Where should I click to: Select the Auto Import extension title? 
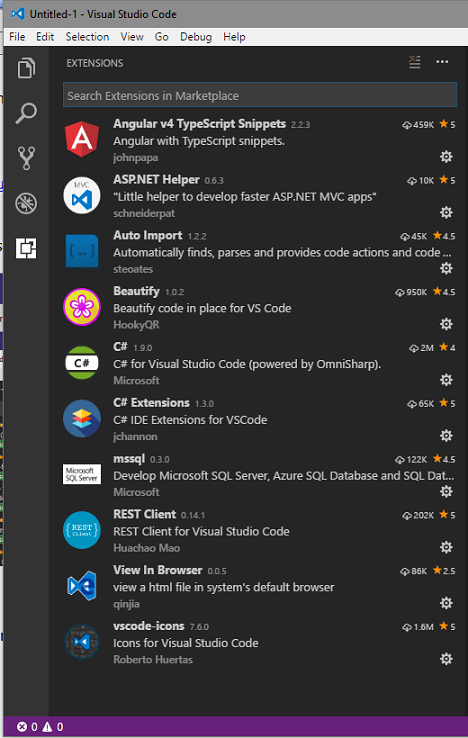tap(147, 235)
